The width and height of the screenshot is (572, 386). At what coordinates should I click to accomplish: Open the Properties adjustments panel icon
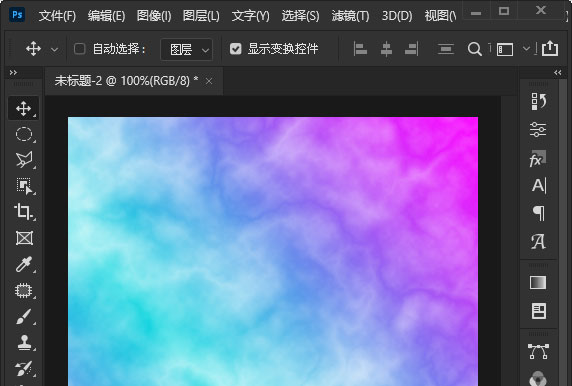[538, 130]
